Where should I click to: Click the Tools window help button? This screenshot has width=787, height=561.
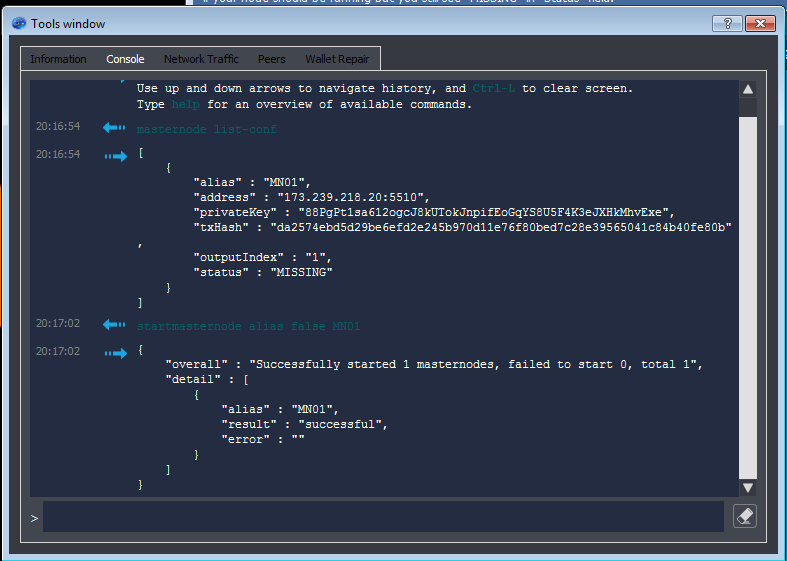[727, 24]
